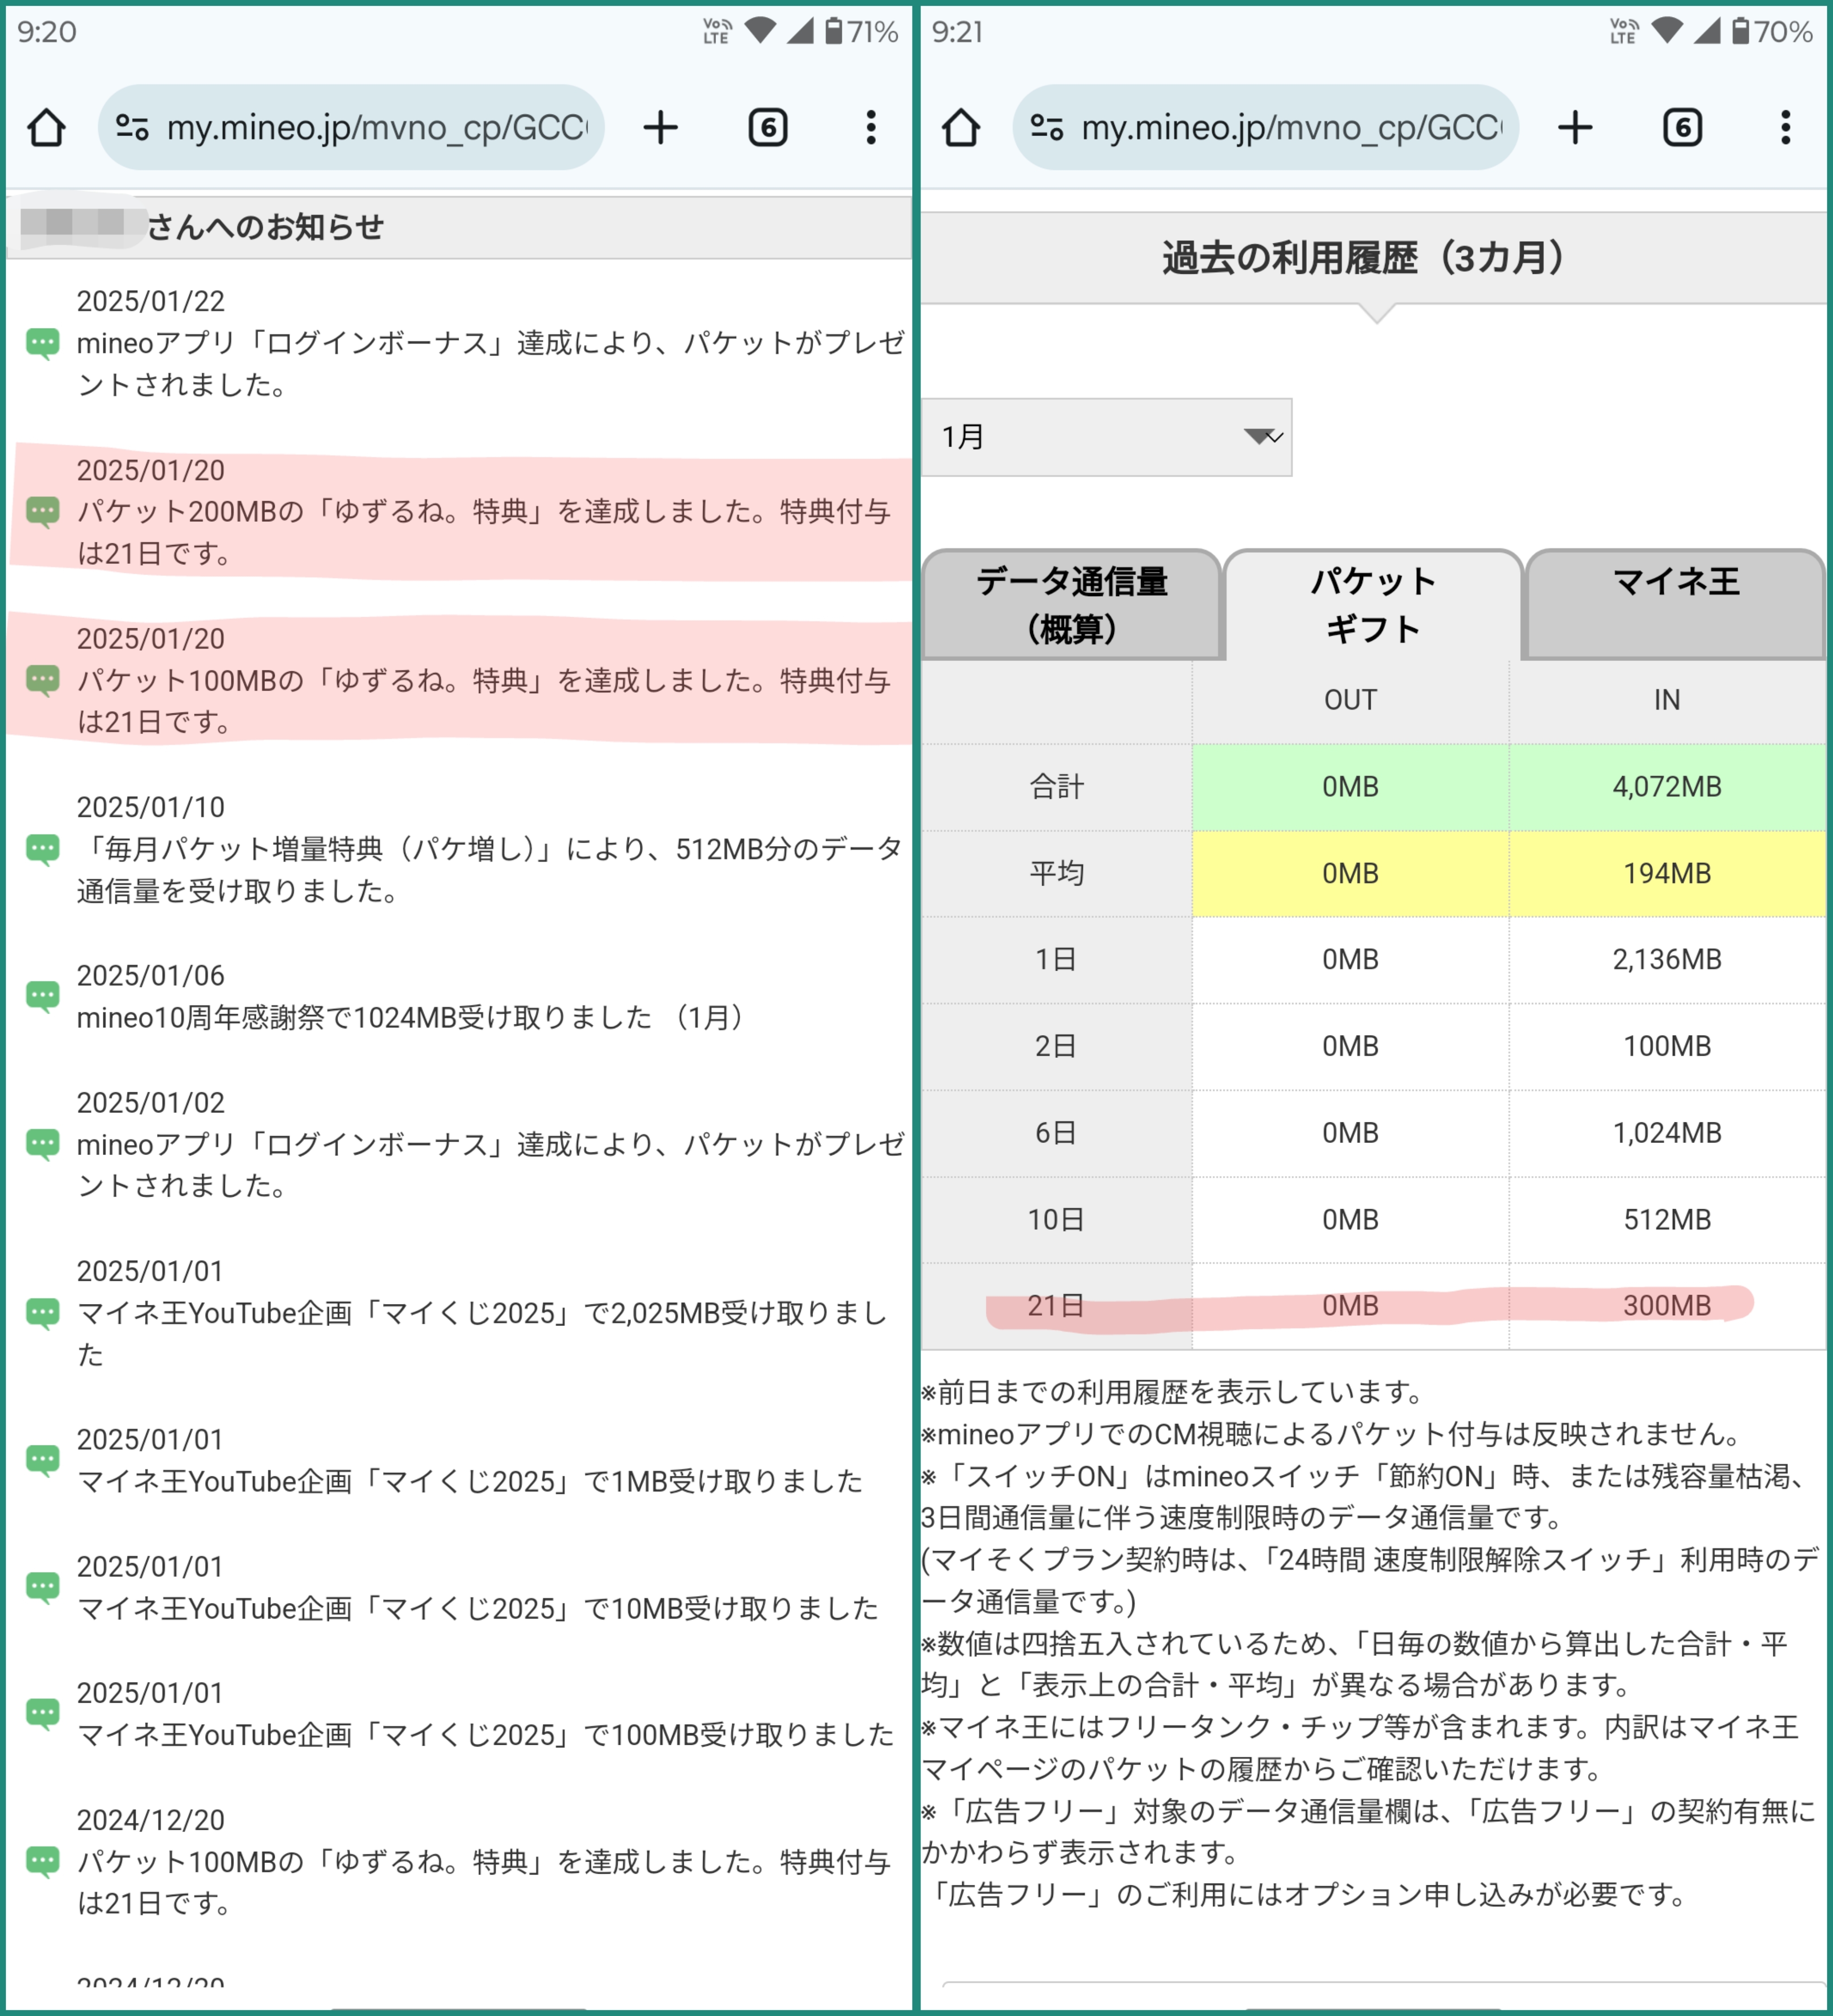Open three-dot menu in left browser
1833x2016 pixels.
pos(871,128)
